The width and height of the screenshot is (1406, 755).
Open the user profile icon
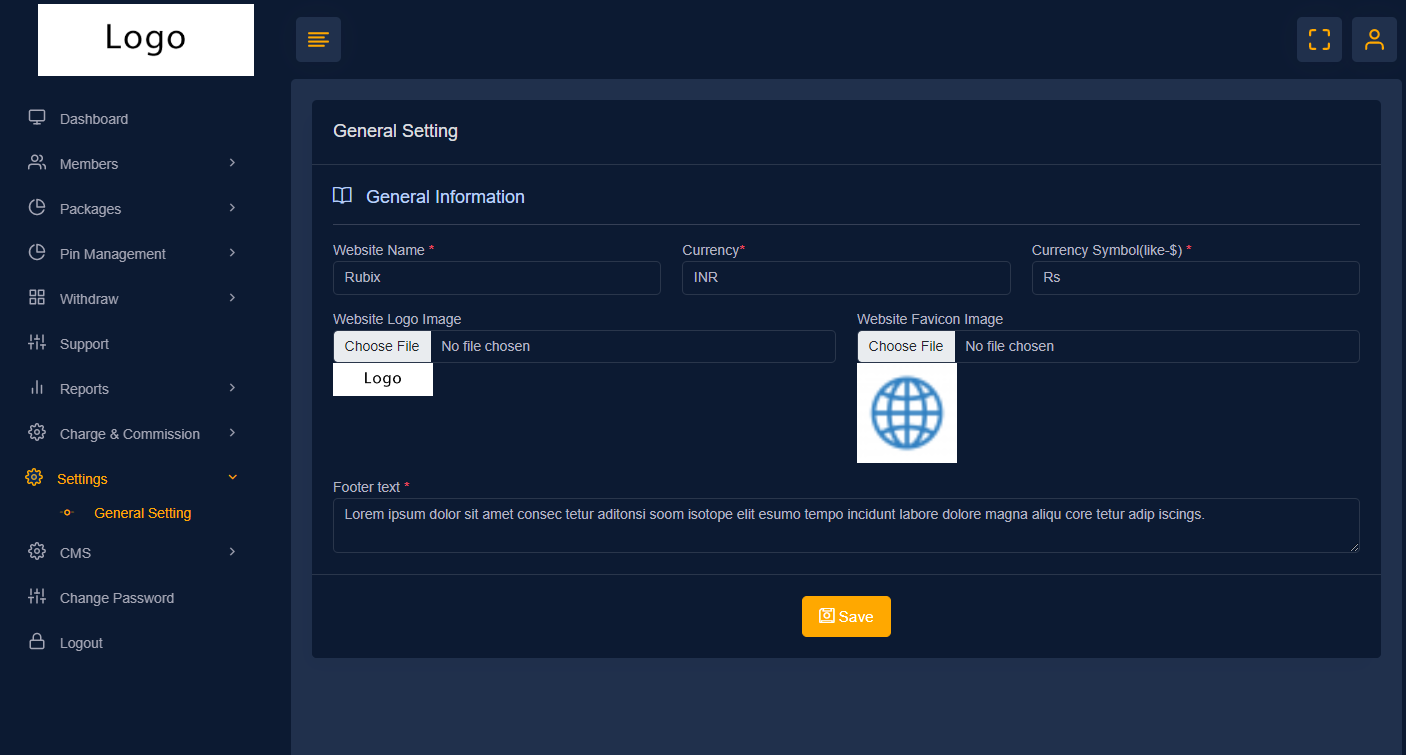1374,40
